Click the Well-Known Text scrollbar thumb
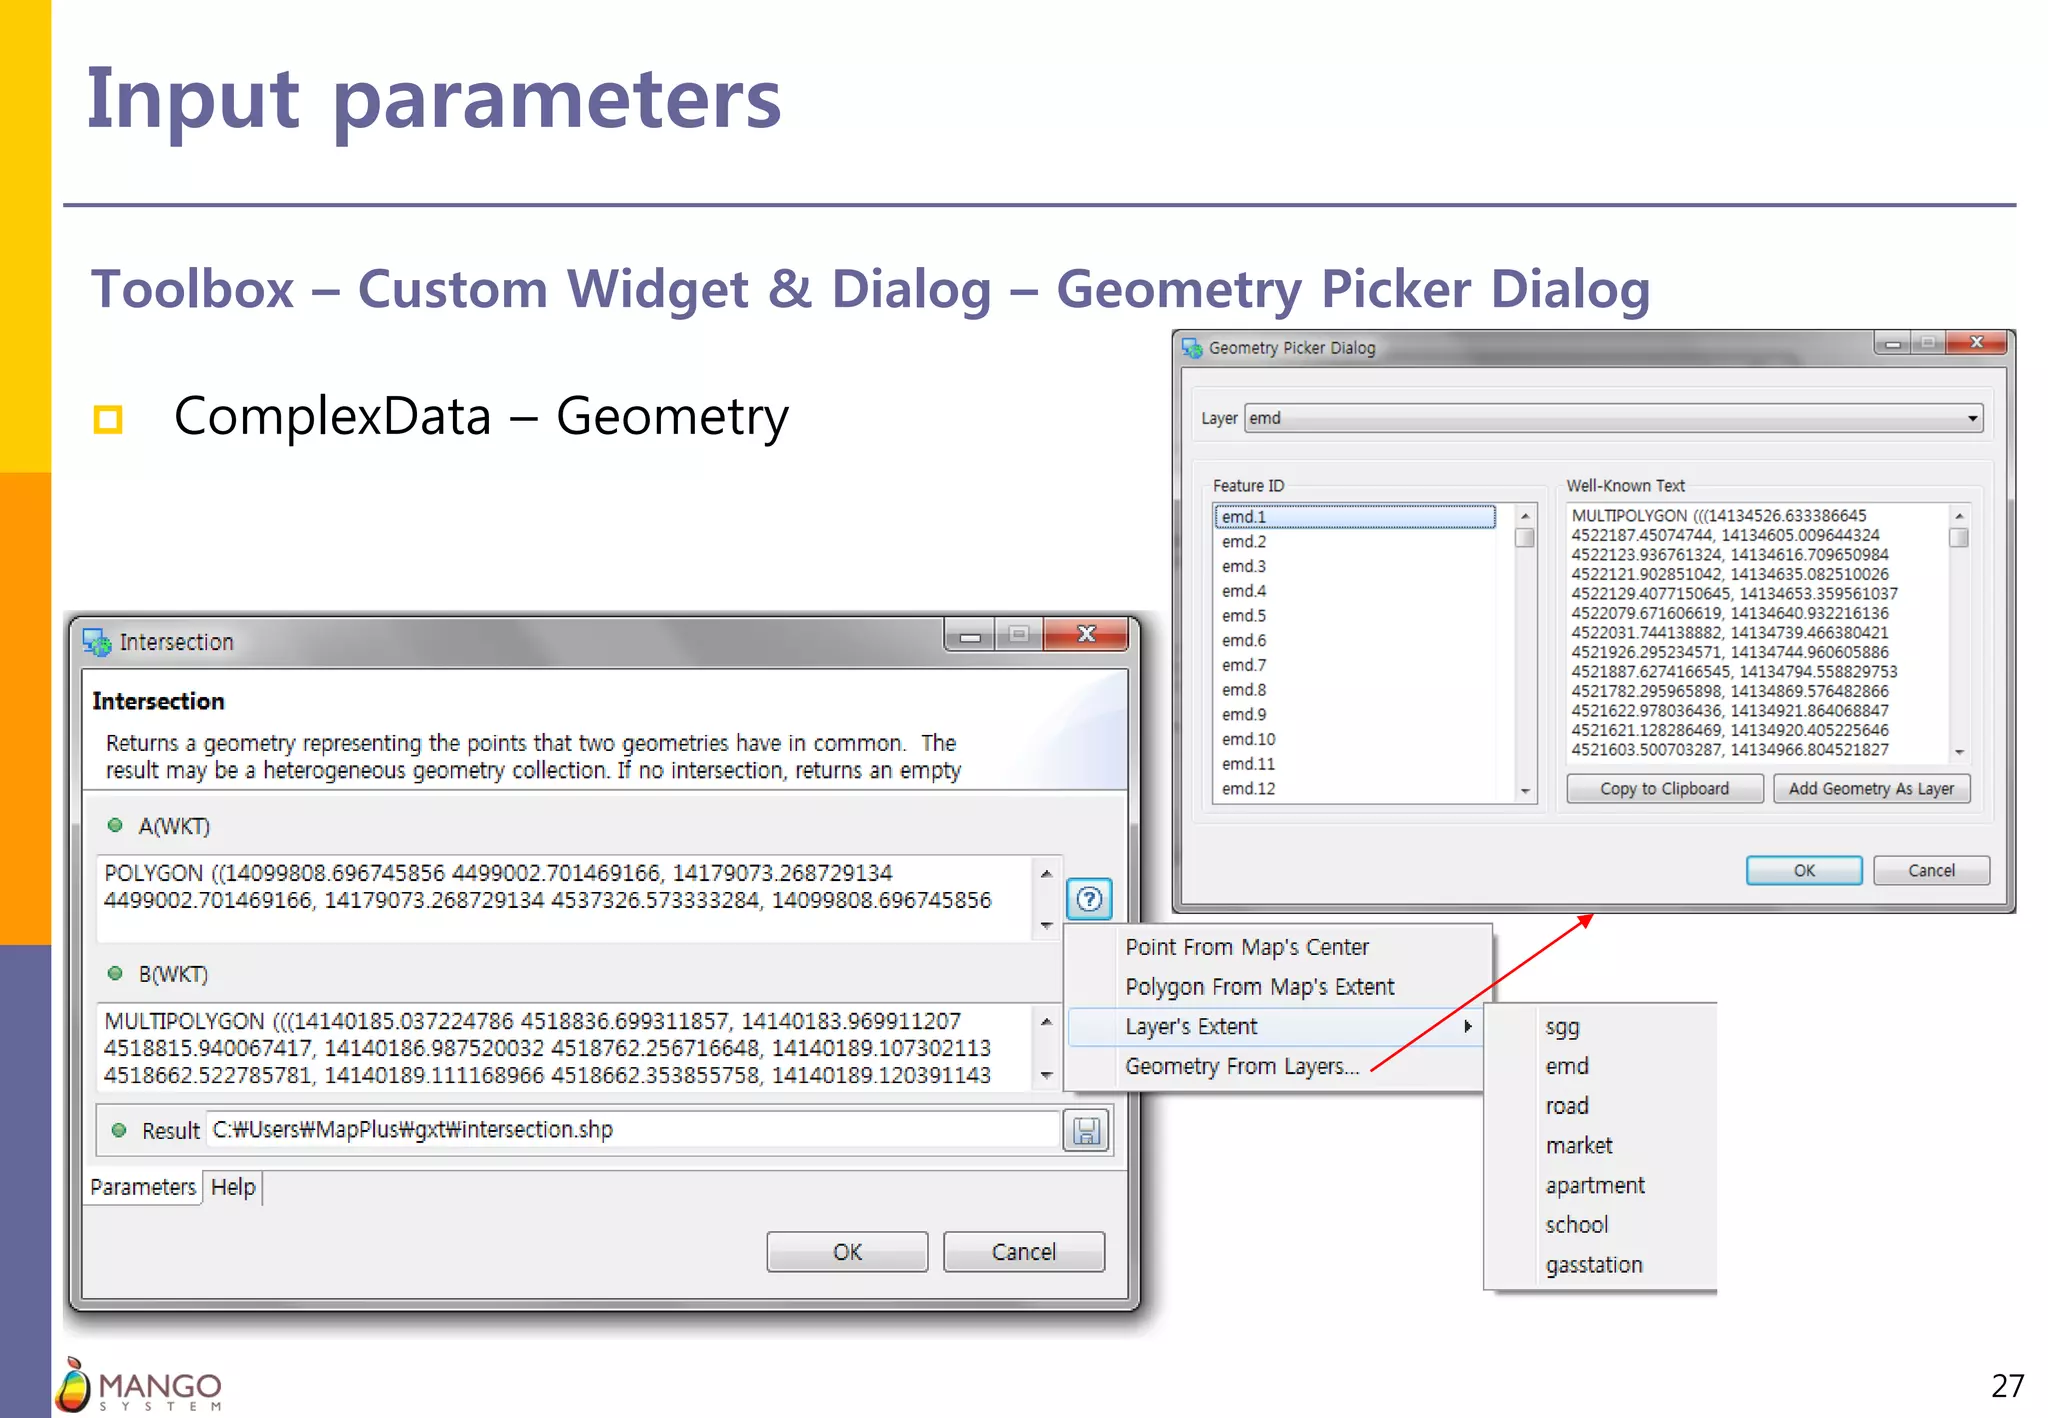2048x1418 pixels. tap(1959, 538)
